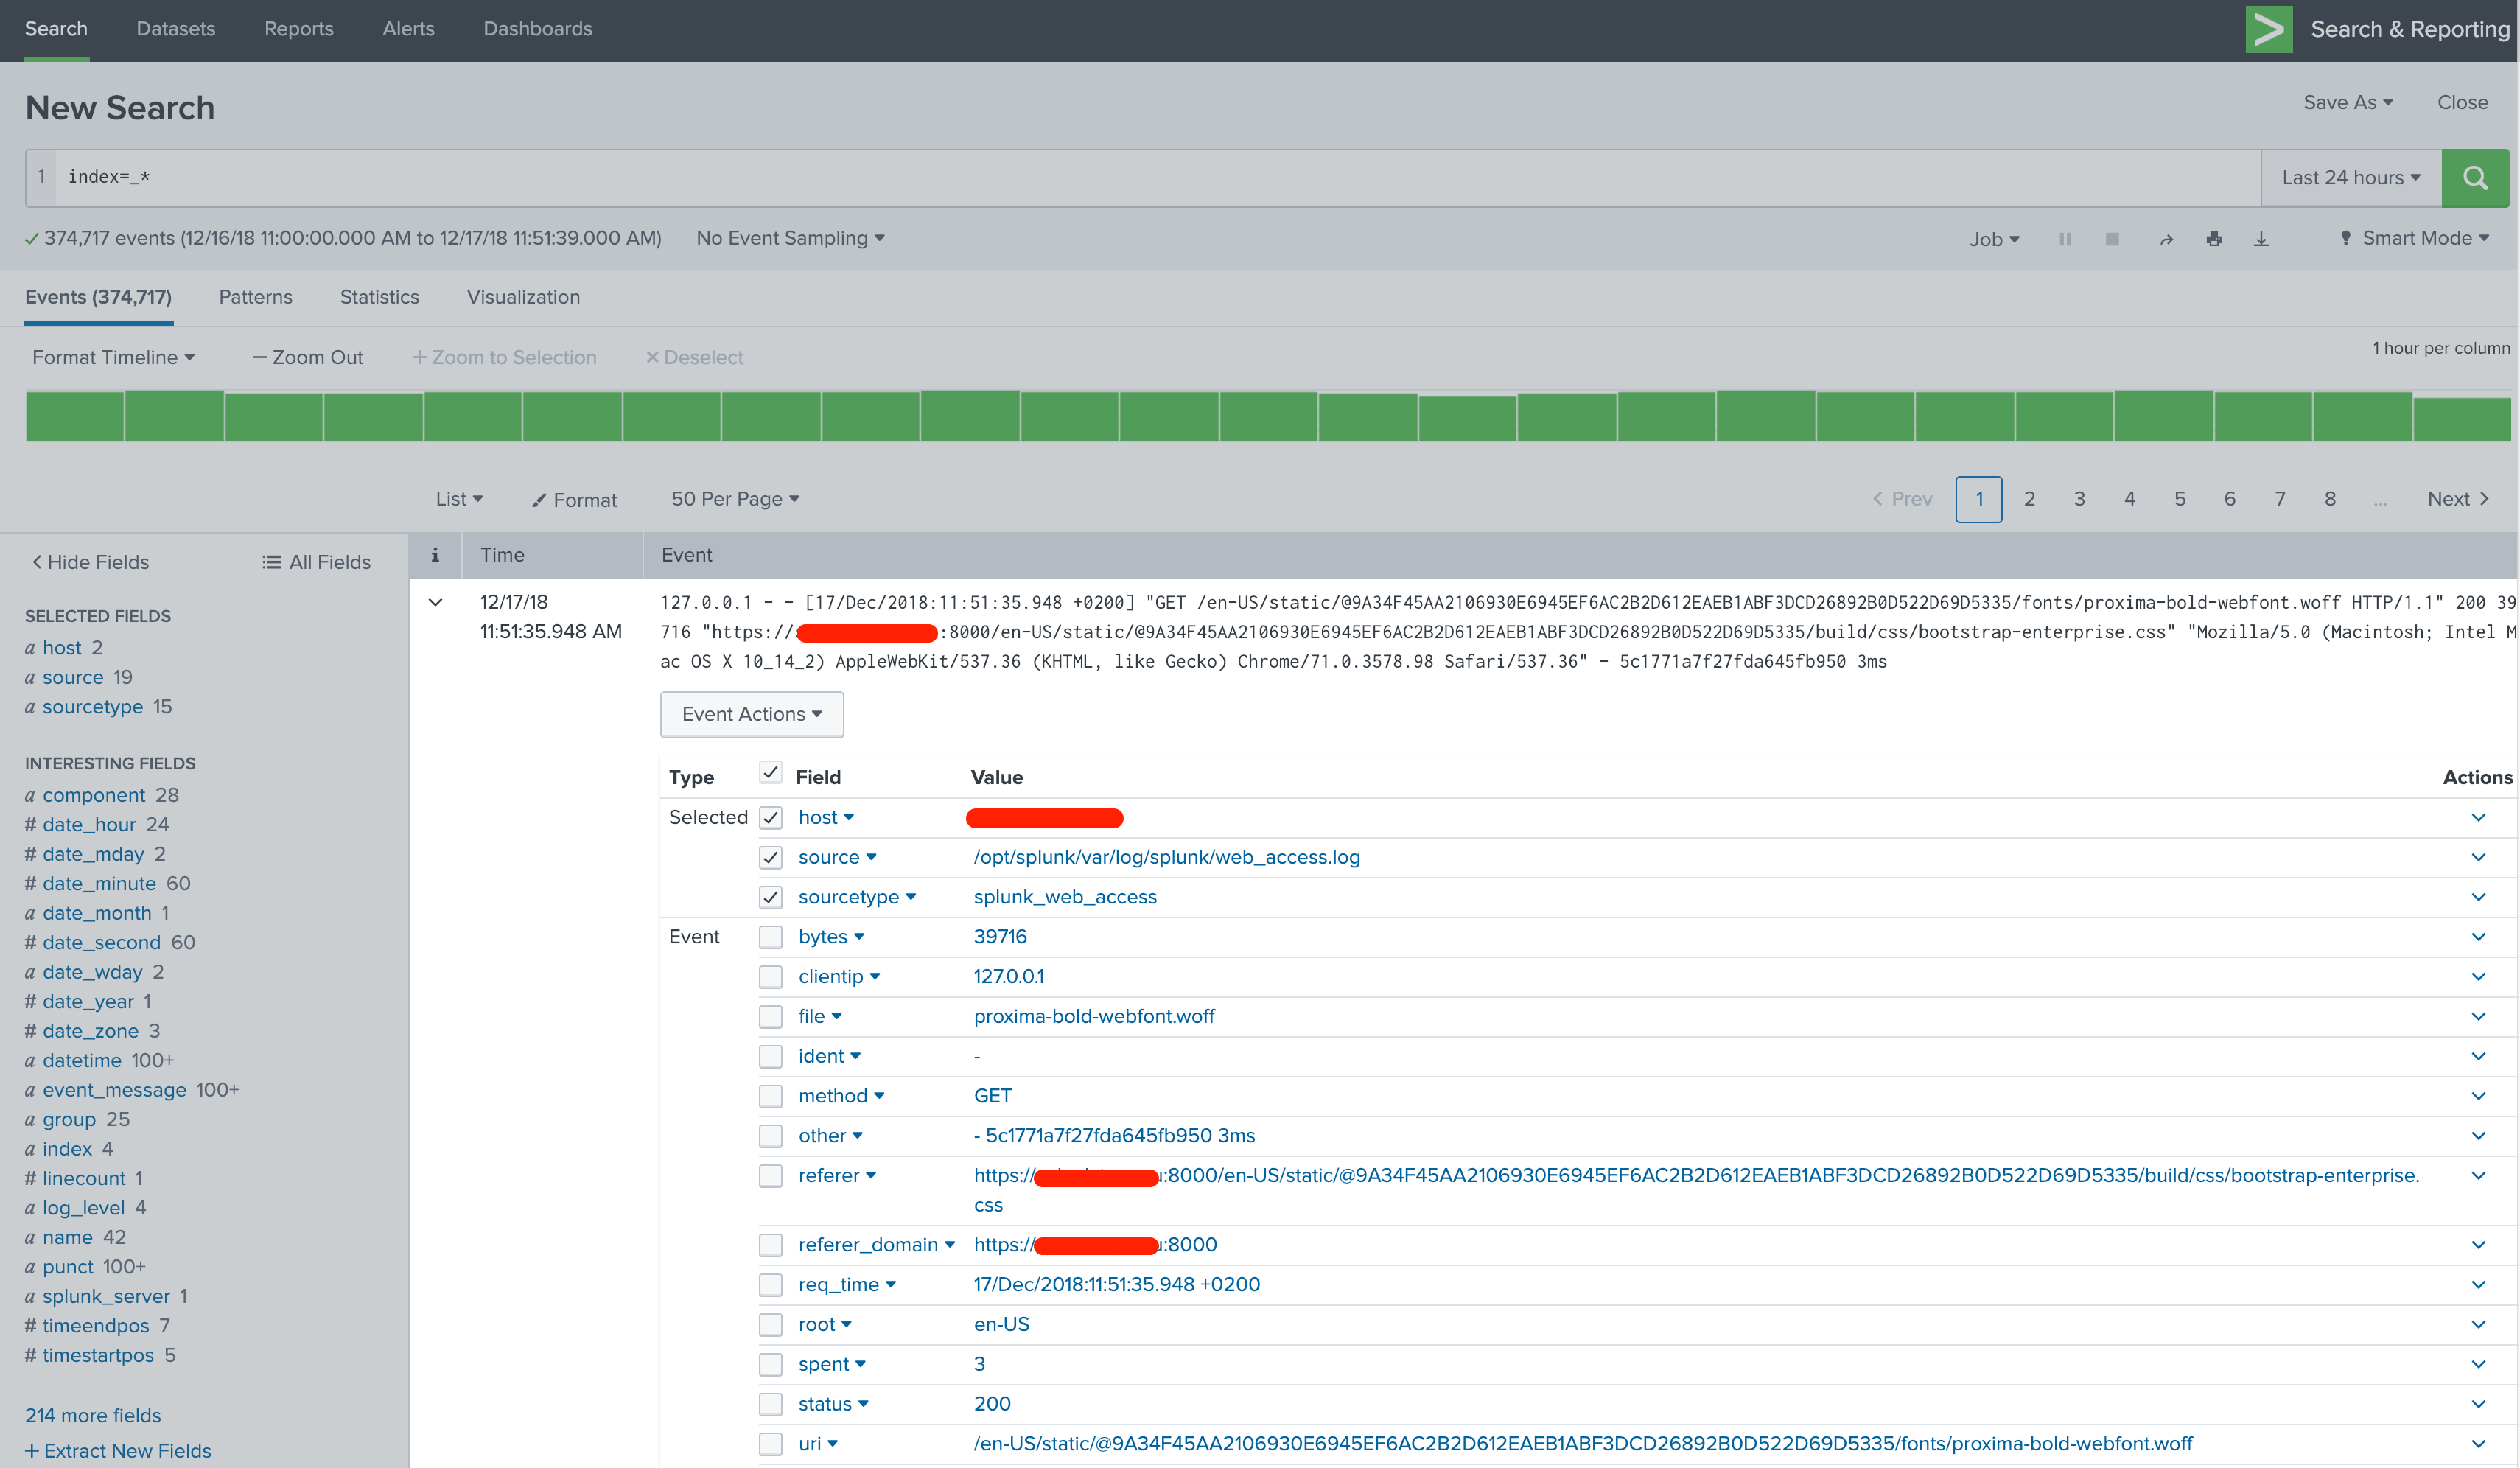Uncheck the sourcetype field checkbox
The height and width of the screenshot is (1468, 2520).
[x=771, y=897]
